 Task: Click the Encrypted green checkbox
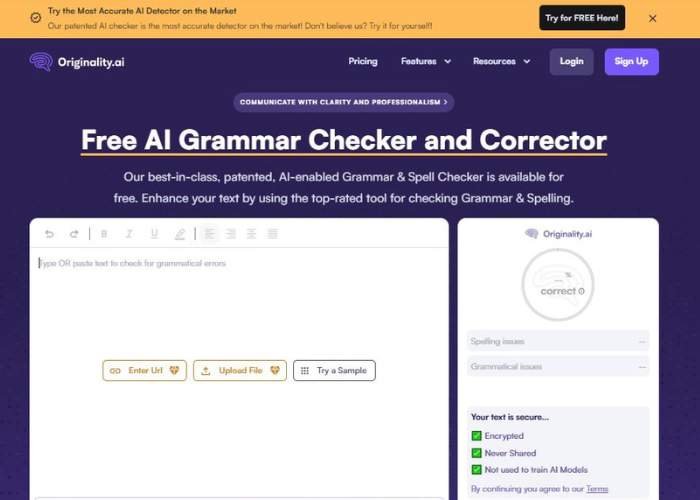coord(477,436)
